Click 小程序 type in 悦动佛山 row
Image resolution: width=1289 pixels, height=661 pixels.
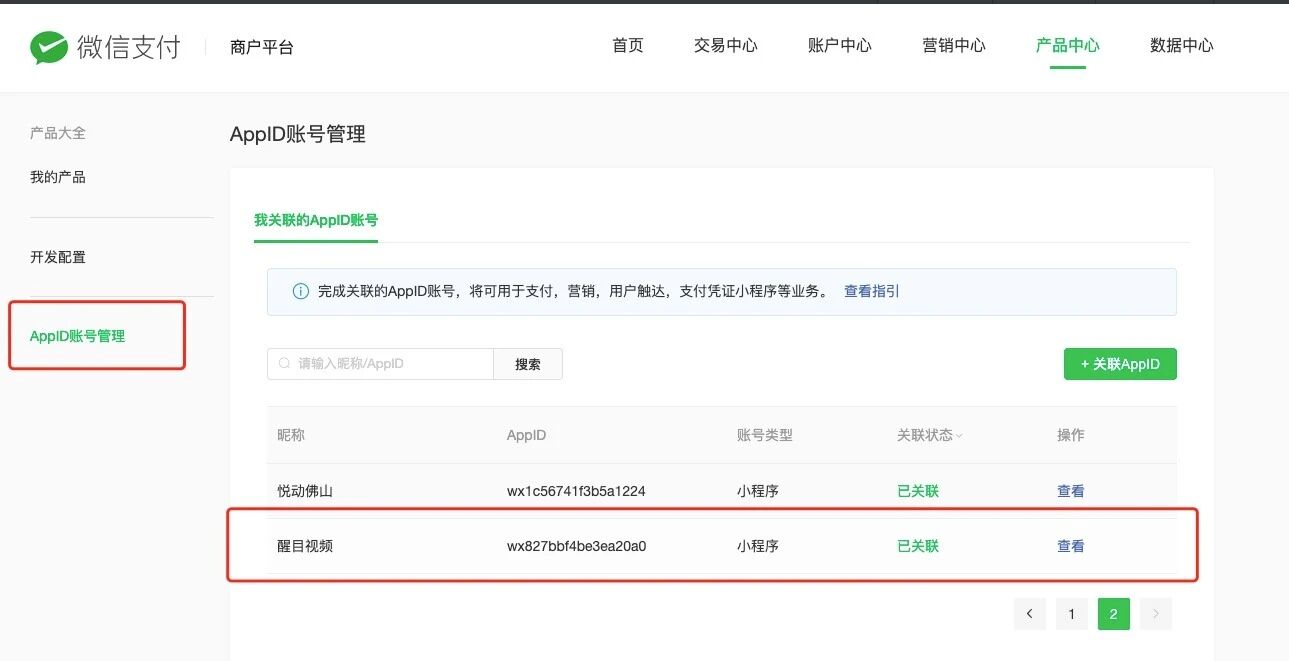click(x=758, y=491)
